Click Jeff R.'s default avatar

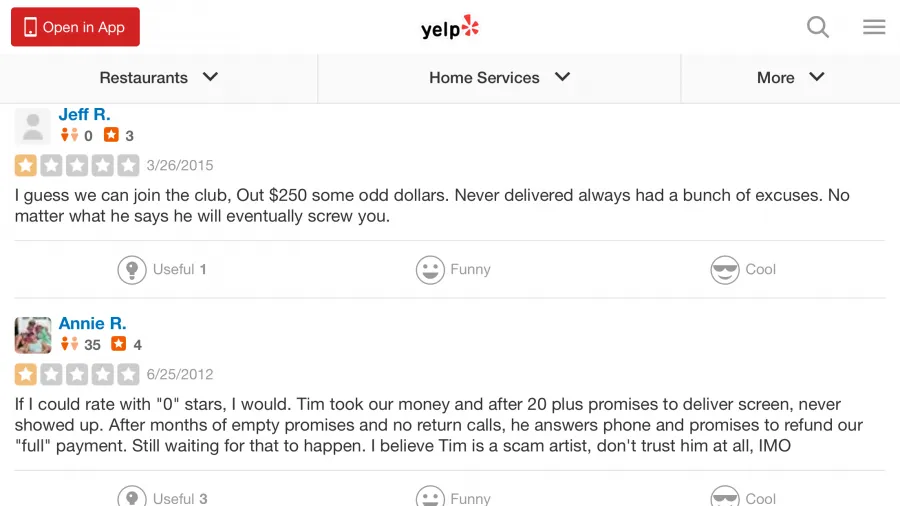(x=33, y=127)
